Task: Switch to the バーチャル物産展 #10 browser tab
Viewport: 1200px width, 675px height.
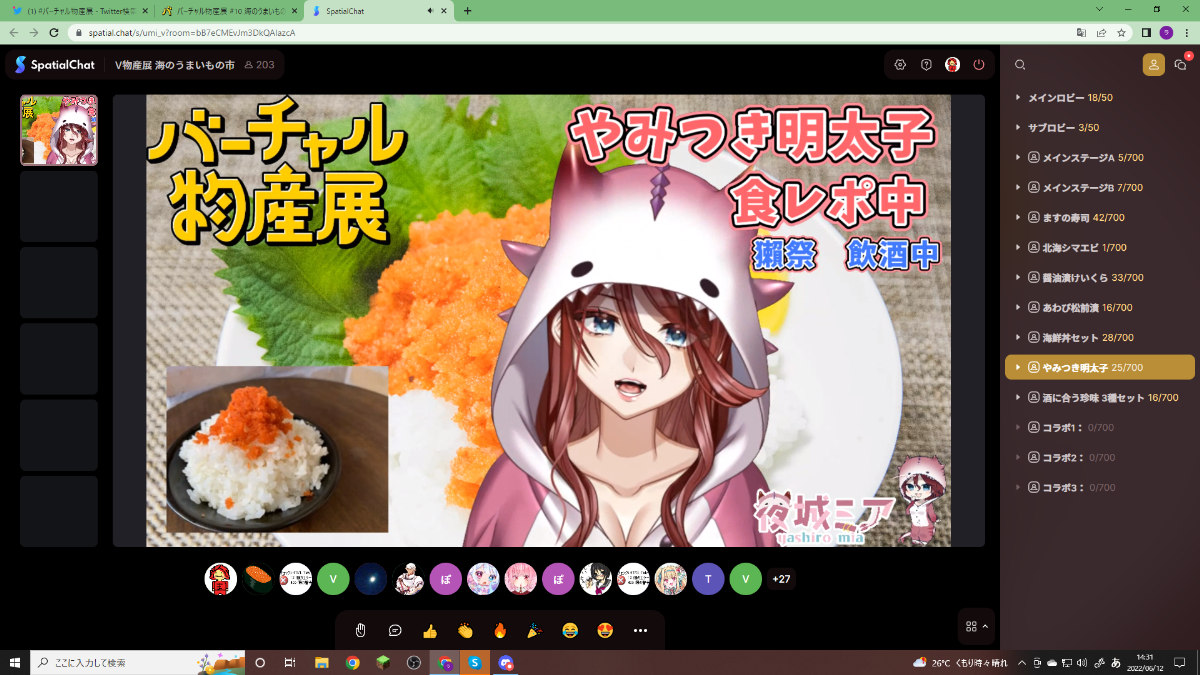Action: coord(228,11)
